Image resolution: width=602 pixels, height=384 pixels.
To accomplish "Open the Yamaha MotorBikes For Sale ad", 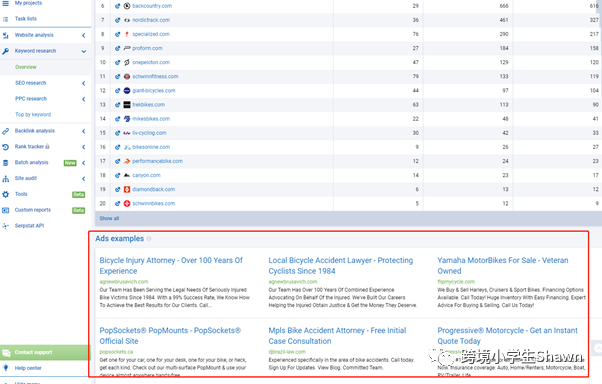I will [x=503, y=265].
